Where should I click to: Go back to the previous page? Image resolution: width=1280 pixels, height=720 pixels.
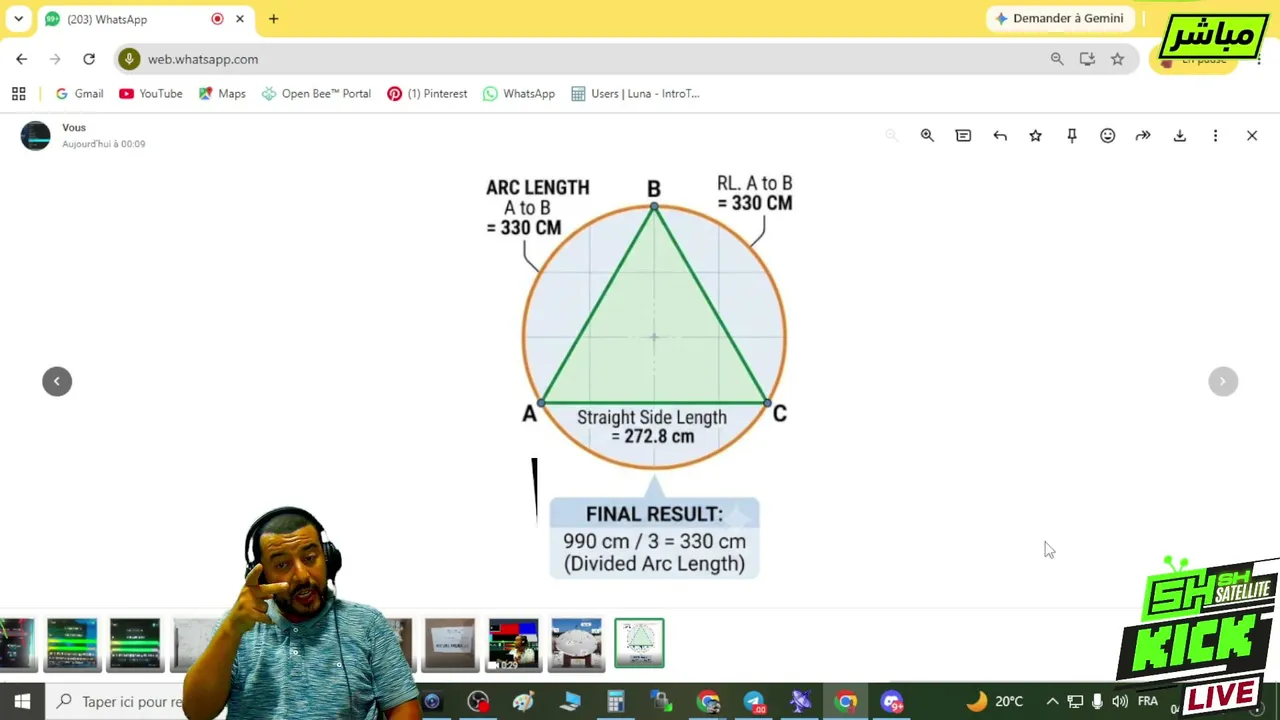pyautogui.click(x=22, y=59)
